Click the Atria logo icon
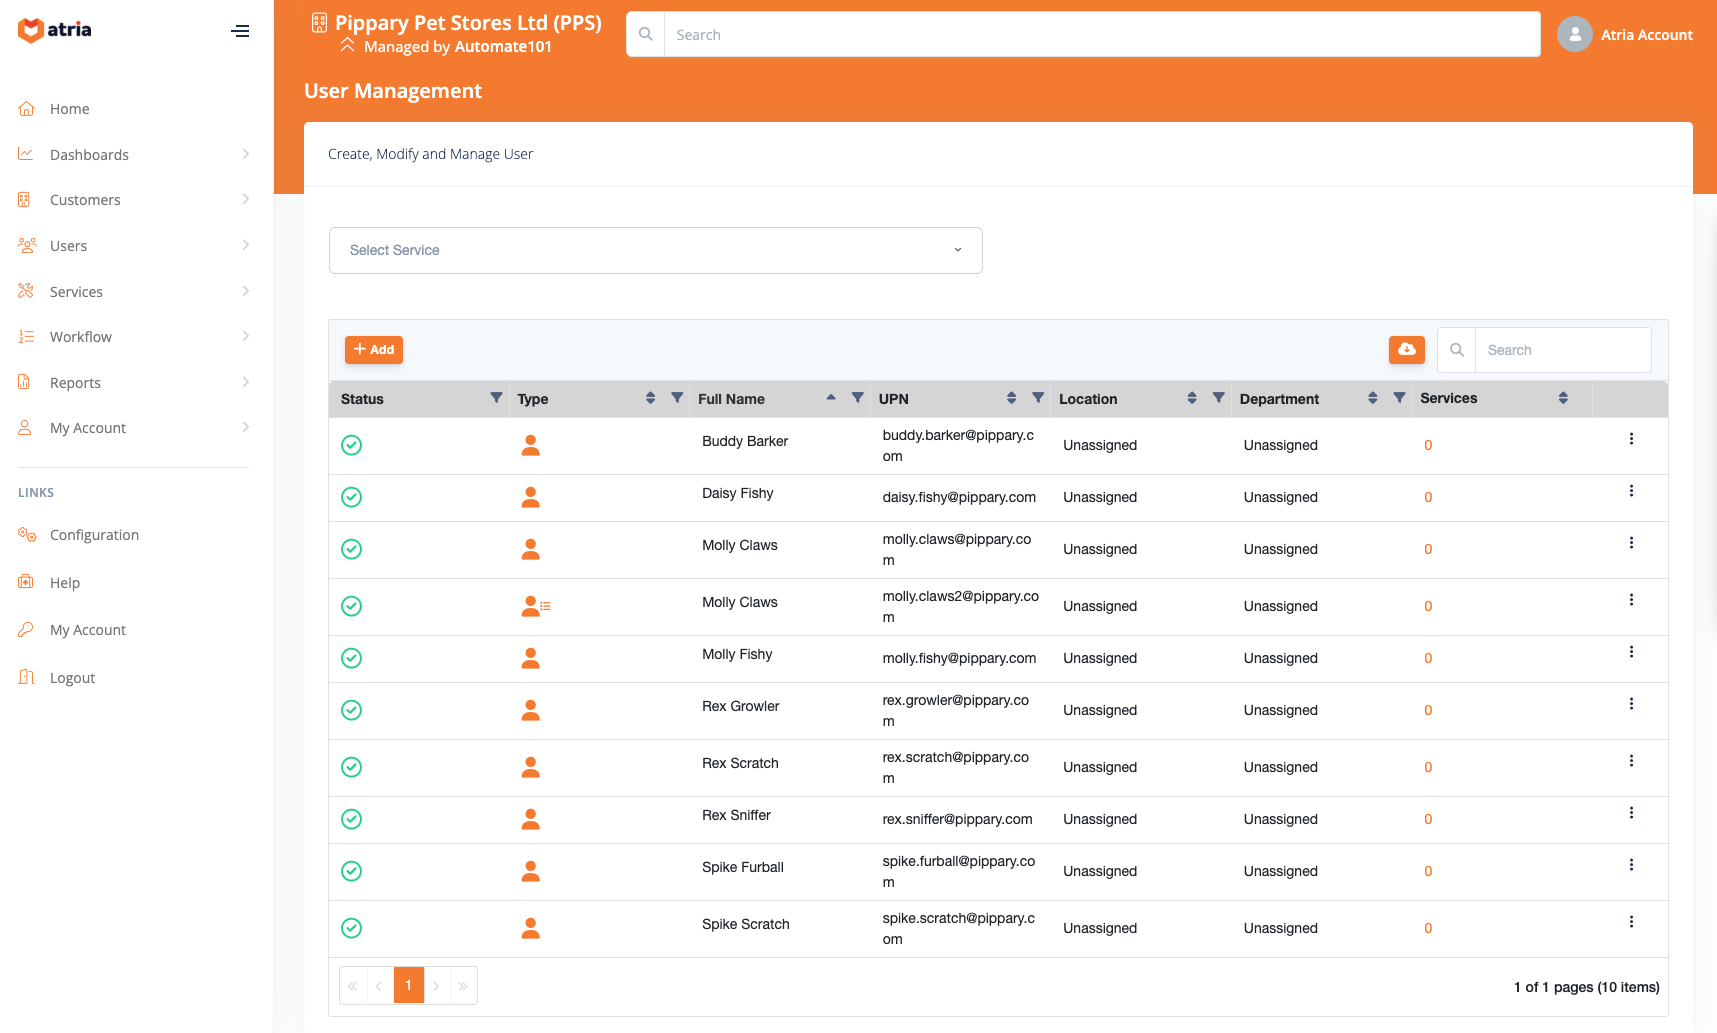The image size is (1717, 1033). (28, 30)
